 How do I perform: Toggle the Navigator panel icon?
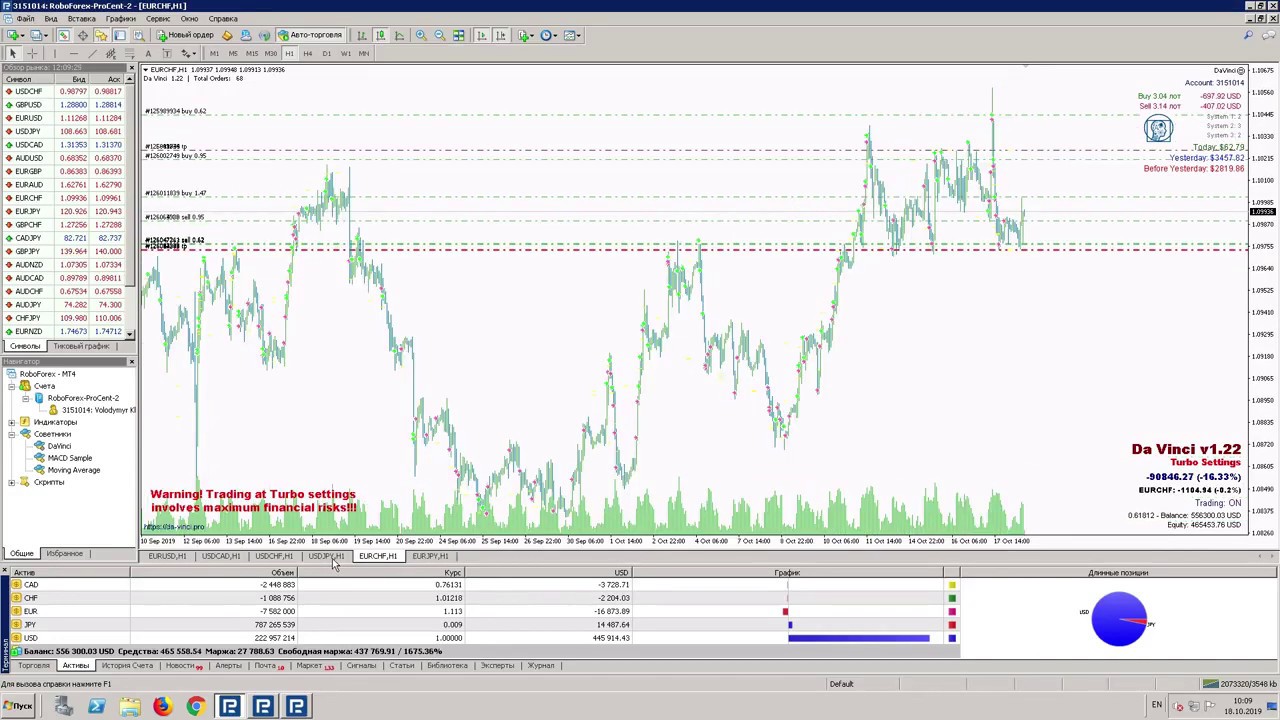click(101, 35)
